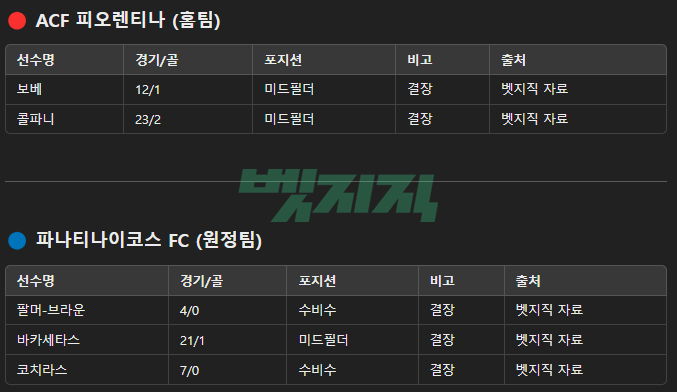Viewport: 677px width, 392px height.
Task: Click the red circle icon beside ACF 피오렌티나
Action: [x=17, y=21]
